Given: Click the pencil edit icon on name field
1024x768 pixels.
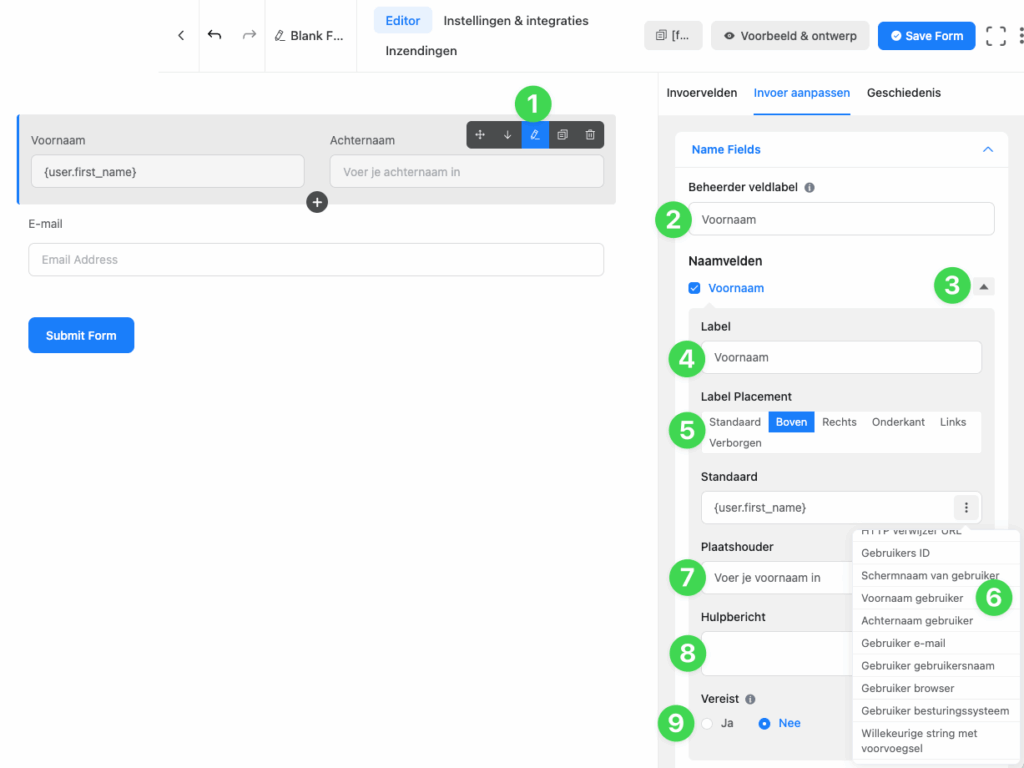Looking at the screenshot, I should [535, 135].
